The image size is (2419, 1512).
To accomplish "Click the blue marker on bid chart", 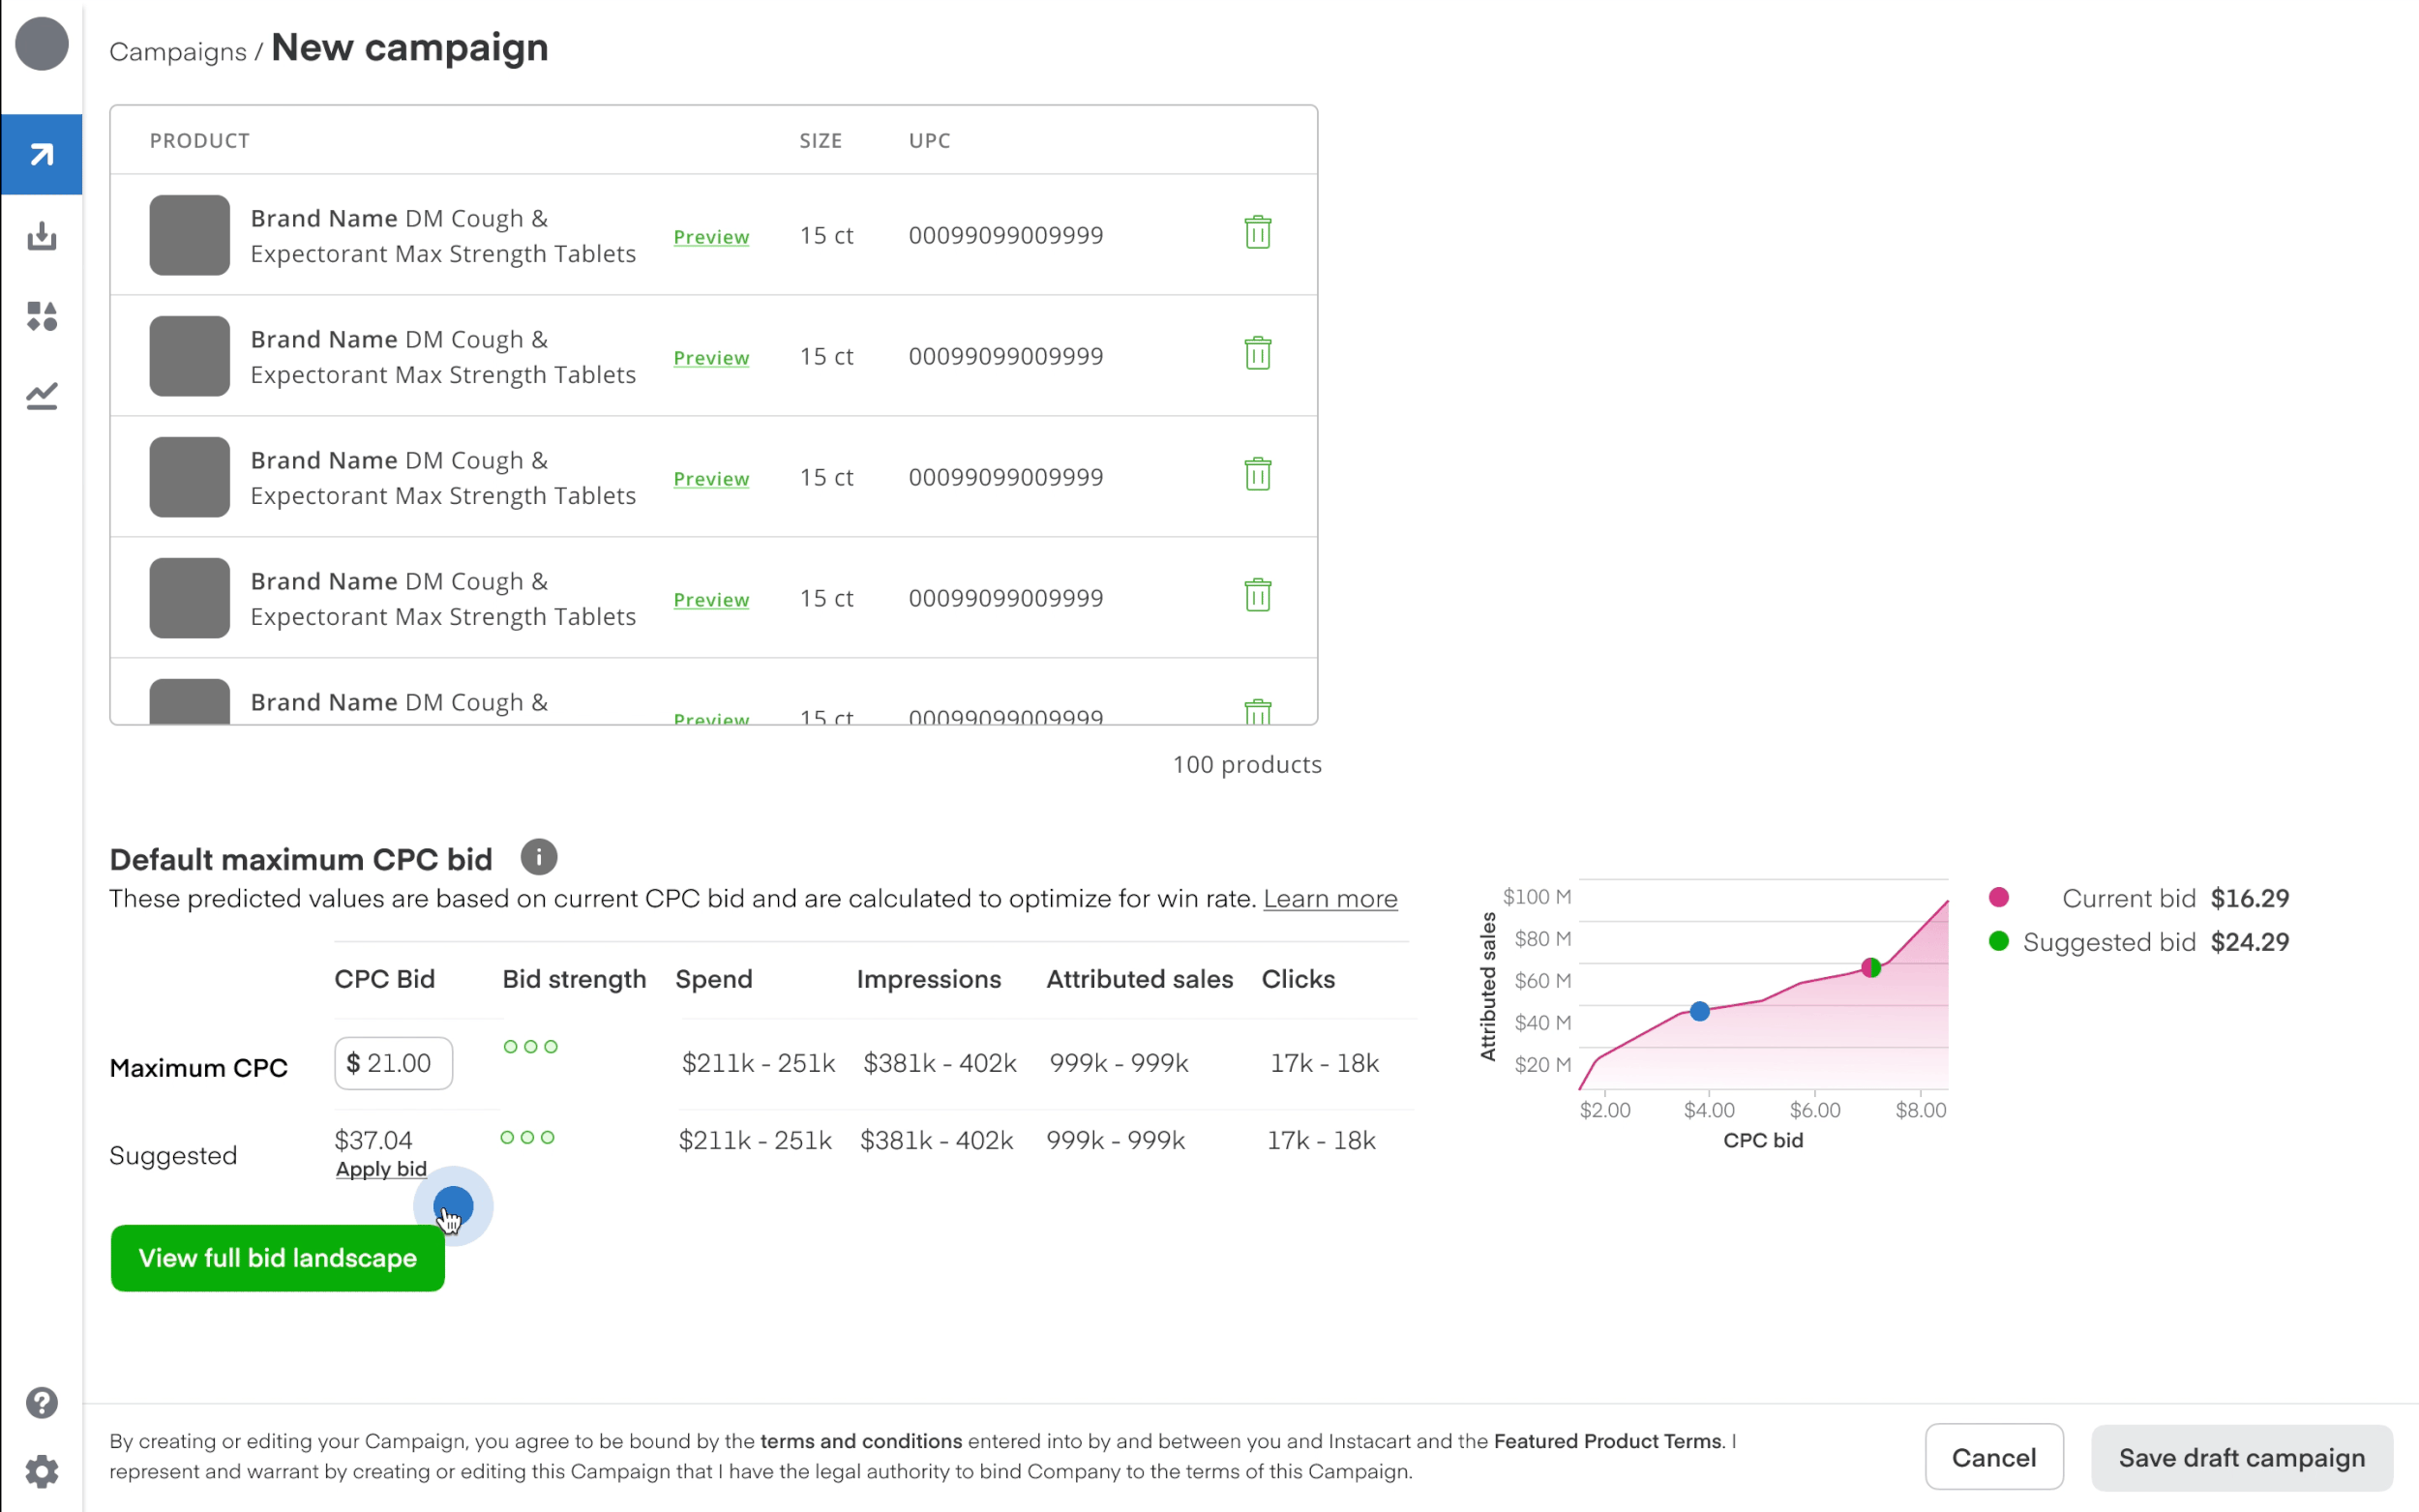I will [x=1699, y=1011].
